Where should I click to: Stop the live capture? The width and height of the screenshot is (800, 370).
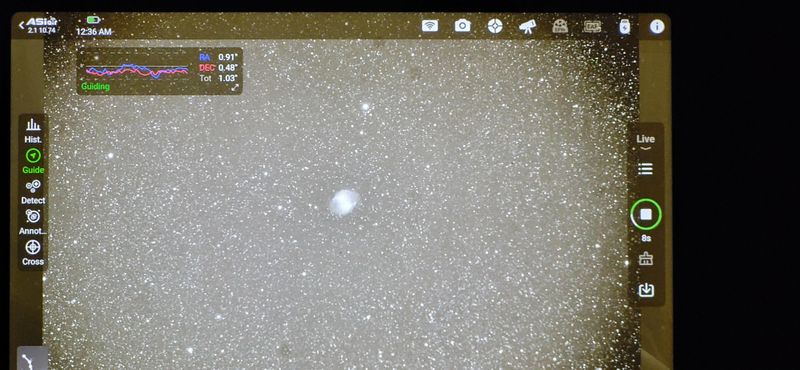click(645, 214)
